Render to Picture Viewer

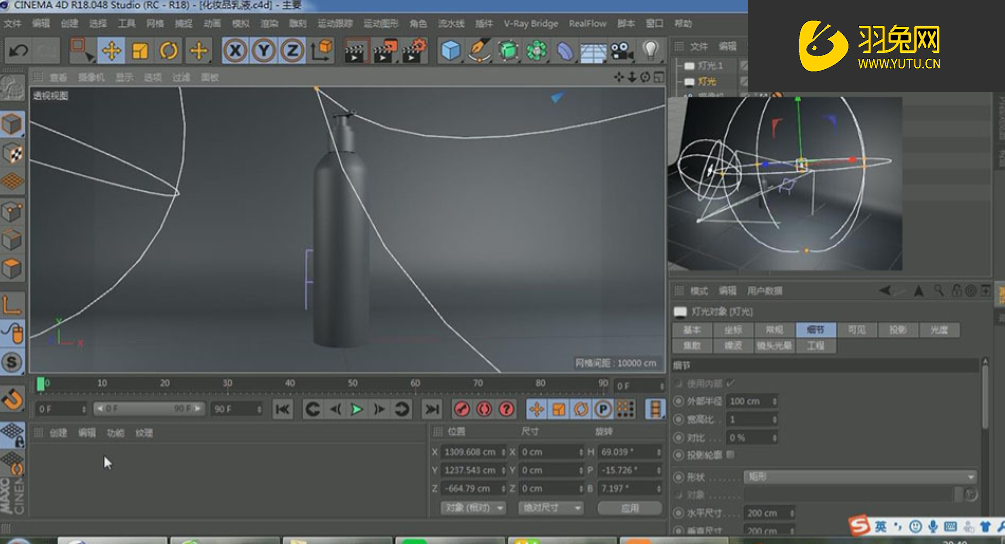click(385, 51)
